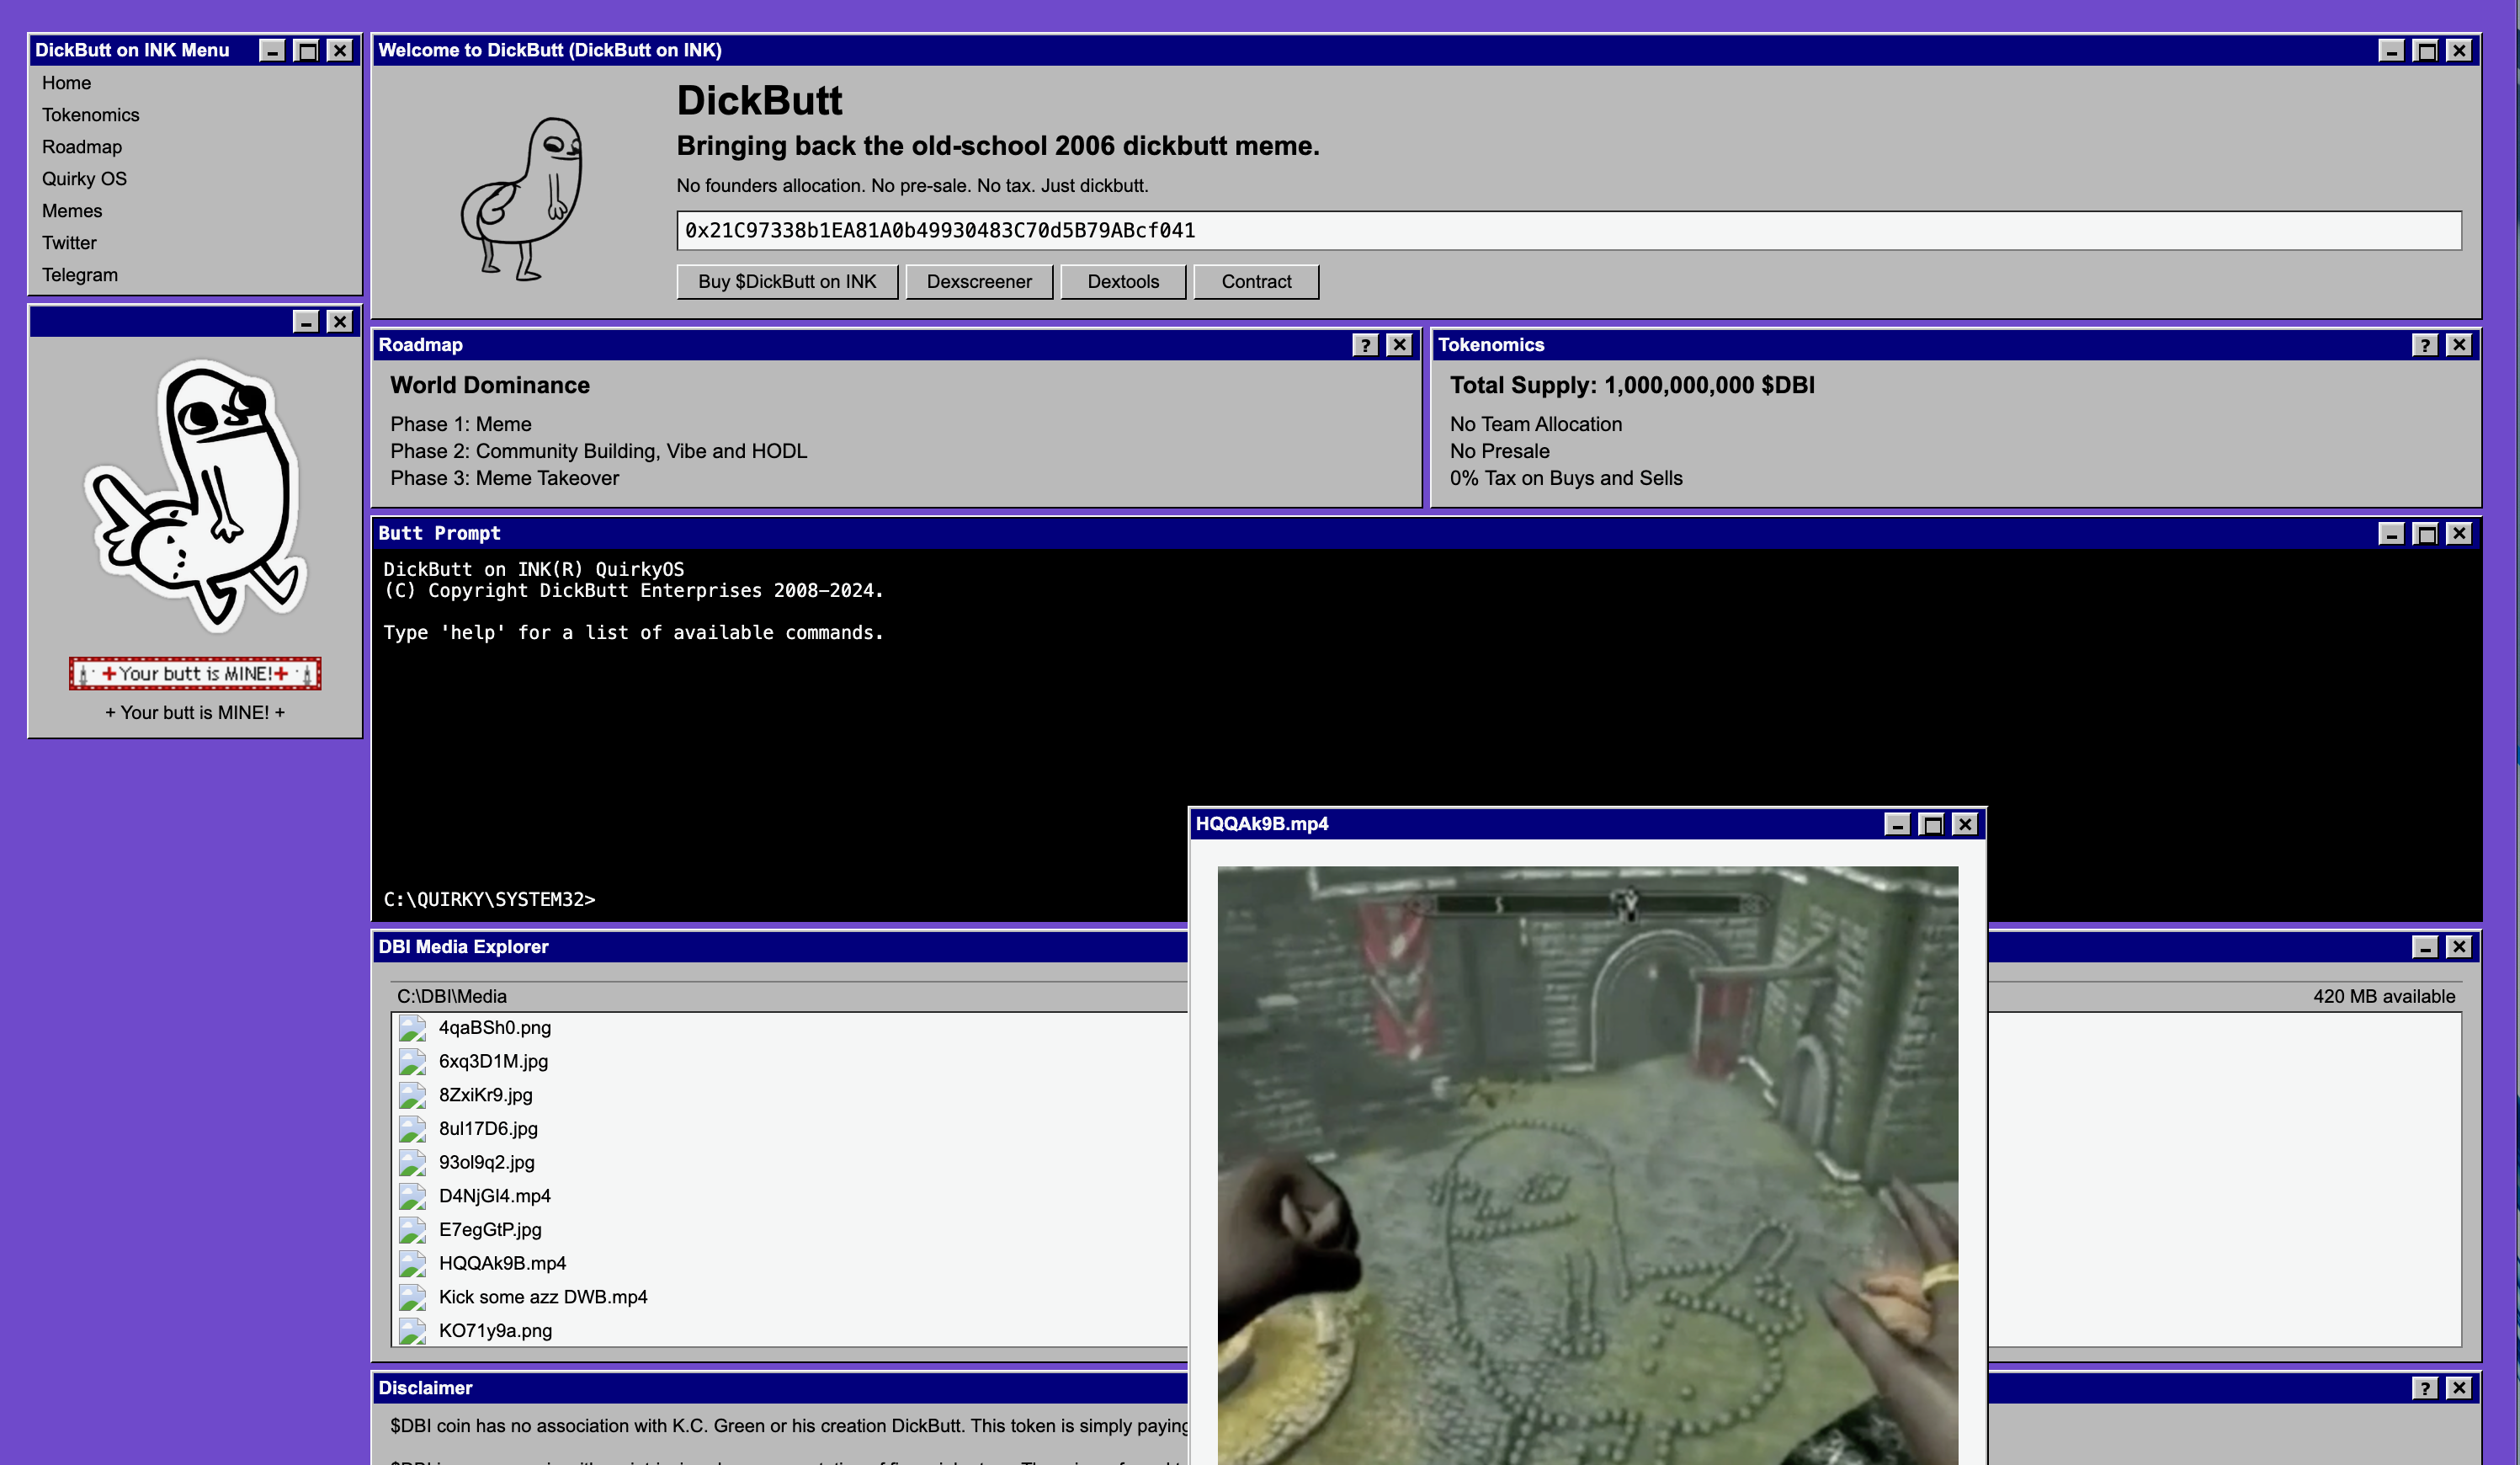Maximize the Butt Prompt window

tap(2425, 534)
